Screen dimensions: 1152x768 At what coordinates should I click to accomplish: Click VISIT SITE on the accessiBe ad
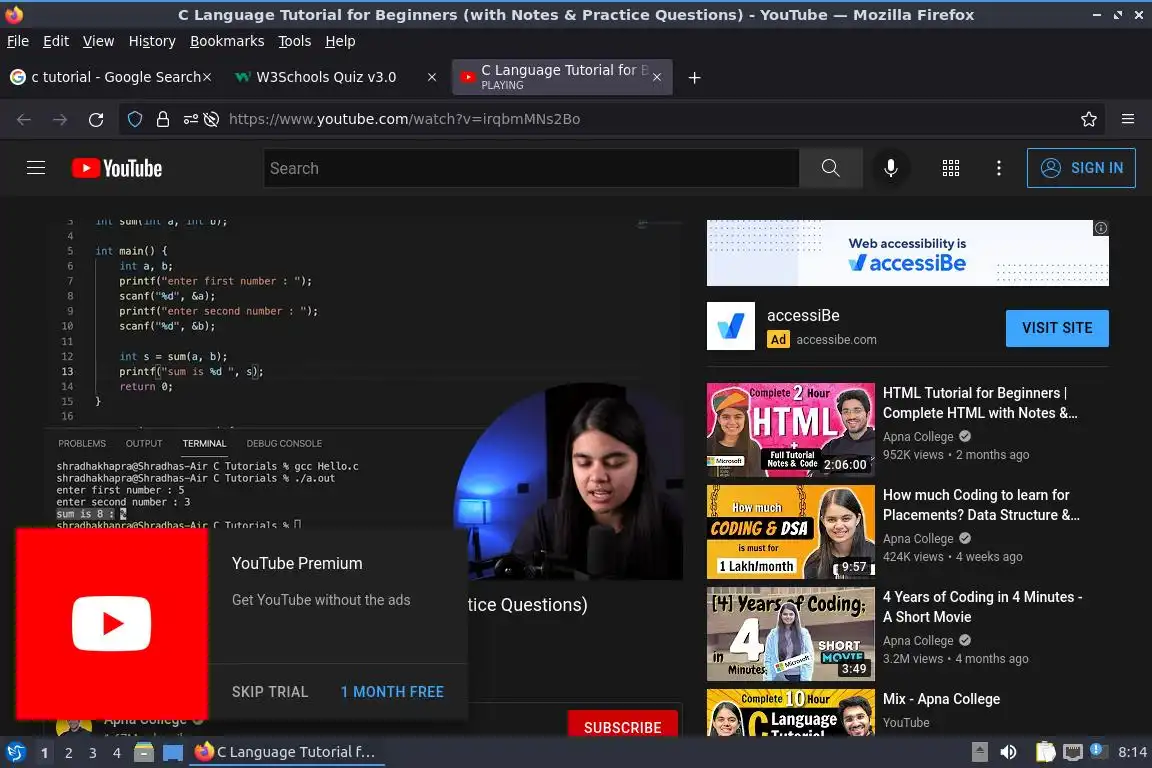(1056, 328)
